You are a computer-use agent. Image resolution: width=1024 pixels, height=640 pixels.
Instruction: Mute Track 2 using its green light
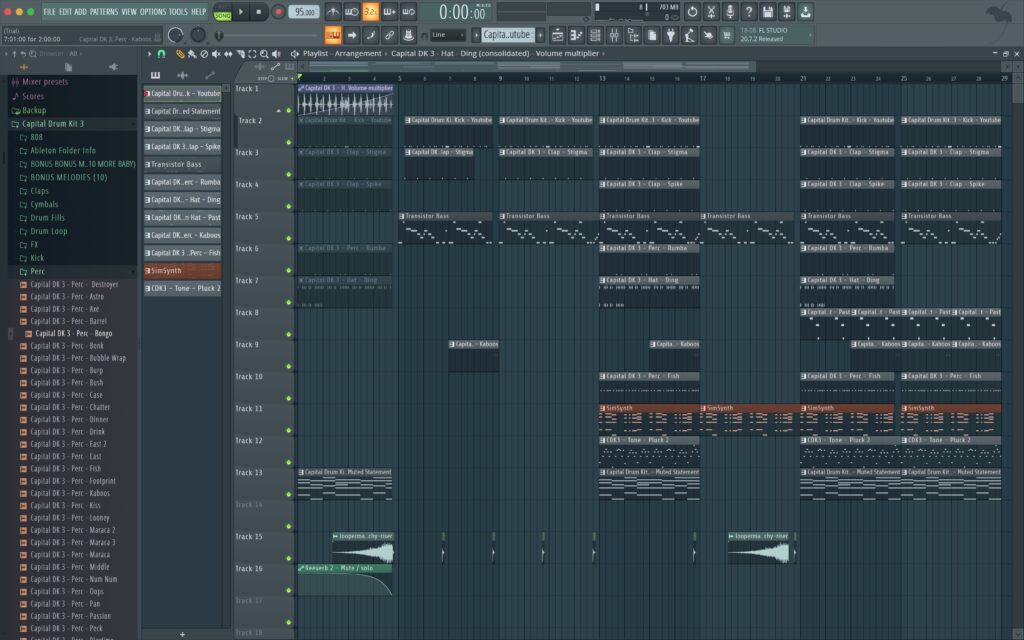pyautogui.click(x=289, y=142)
